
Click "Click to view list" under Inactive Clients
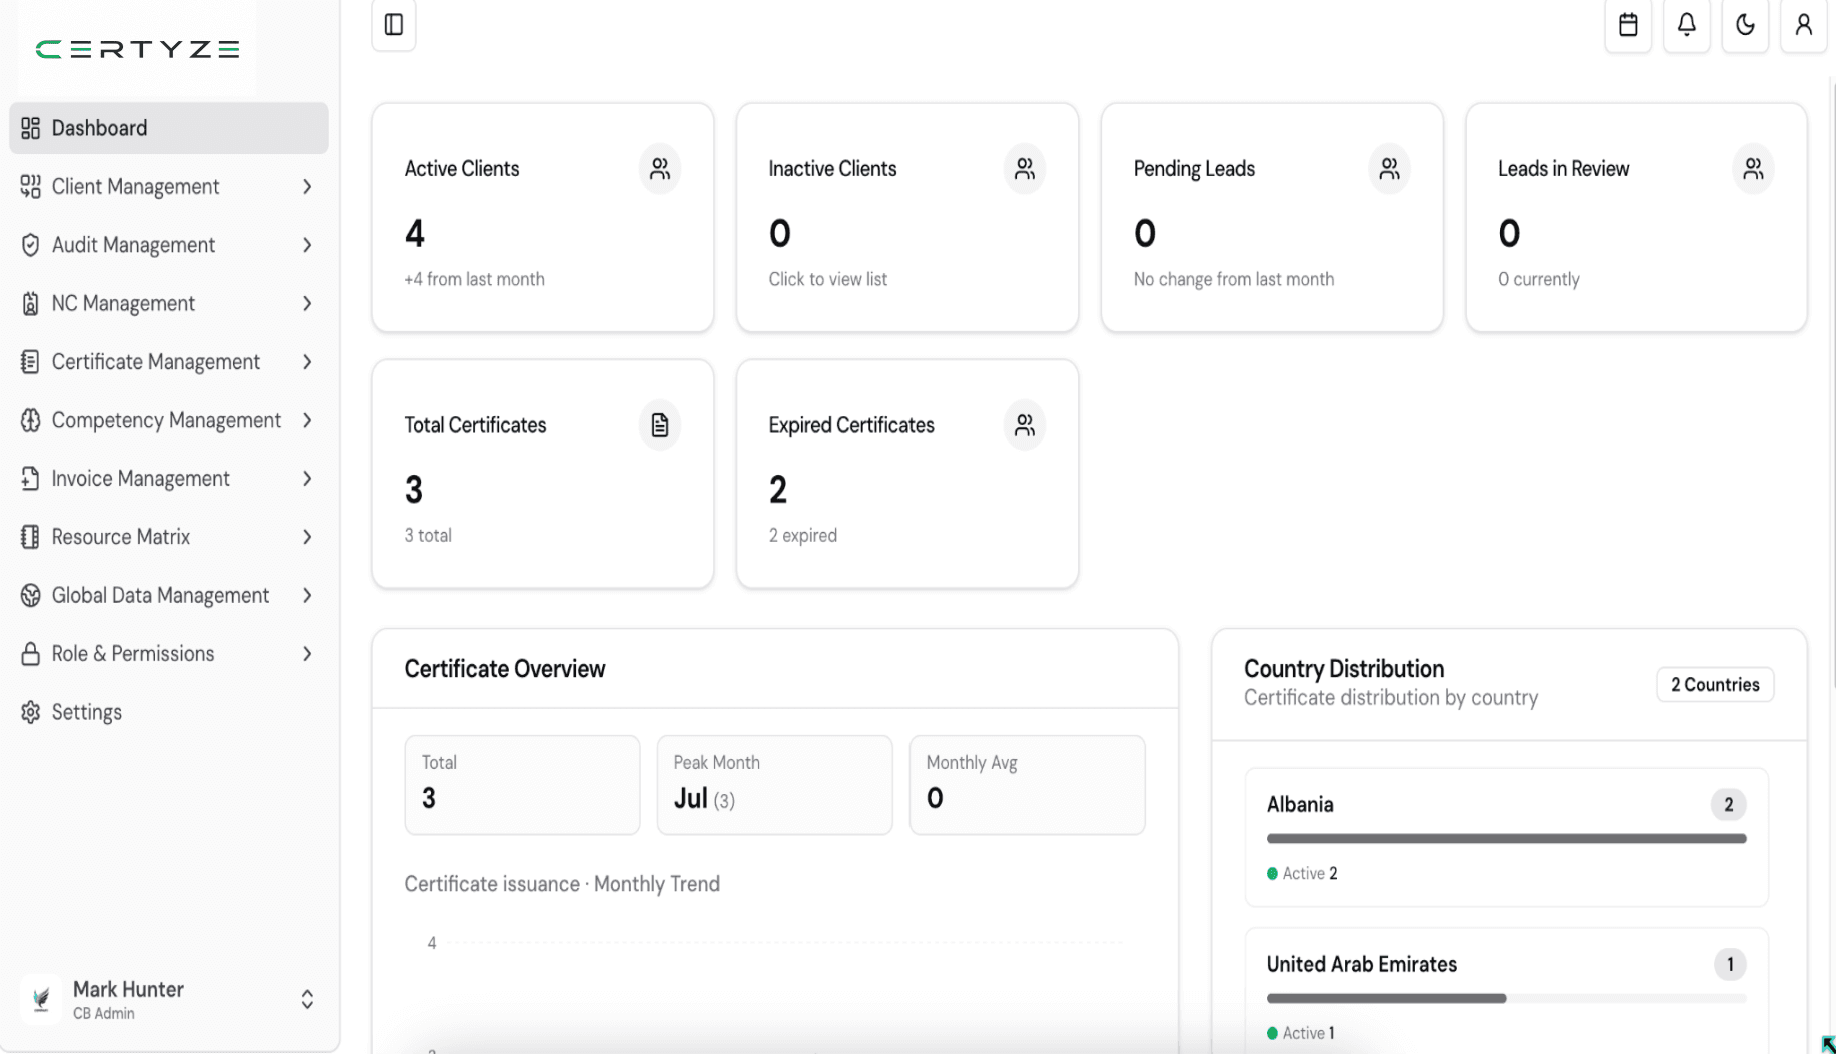click(827, 279)
